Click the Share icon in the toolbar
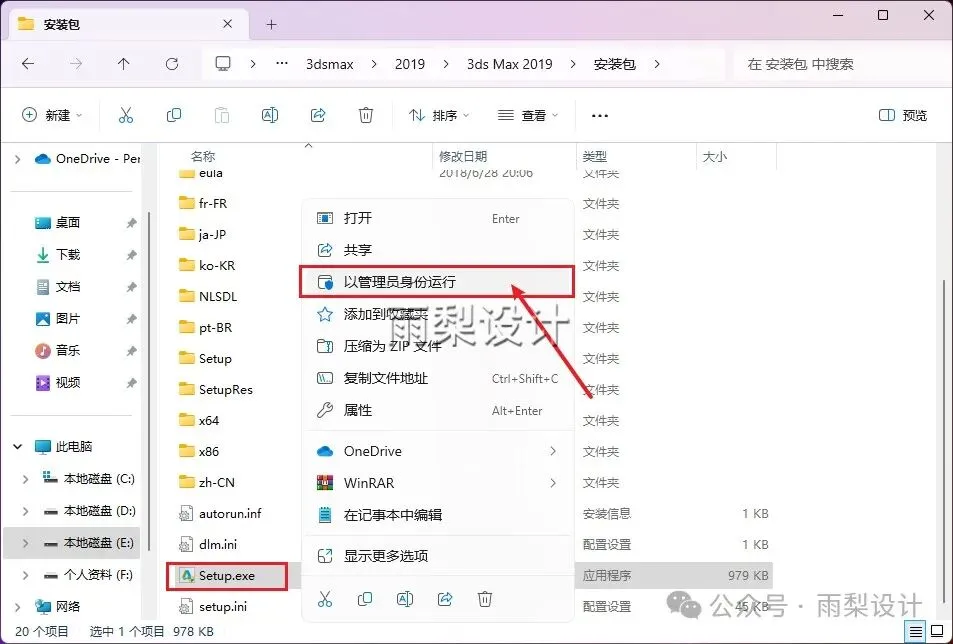 (318, 115)
